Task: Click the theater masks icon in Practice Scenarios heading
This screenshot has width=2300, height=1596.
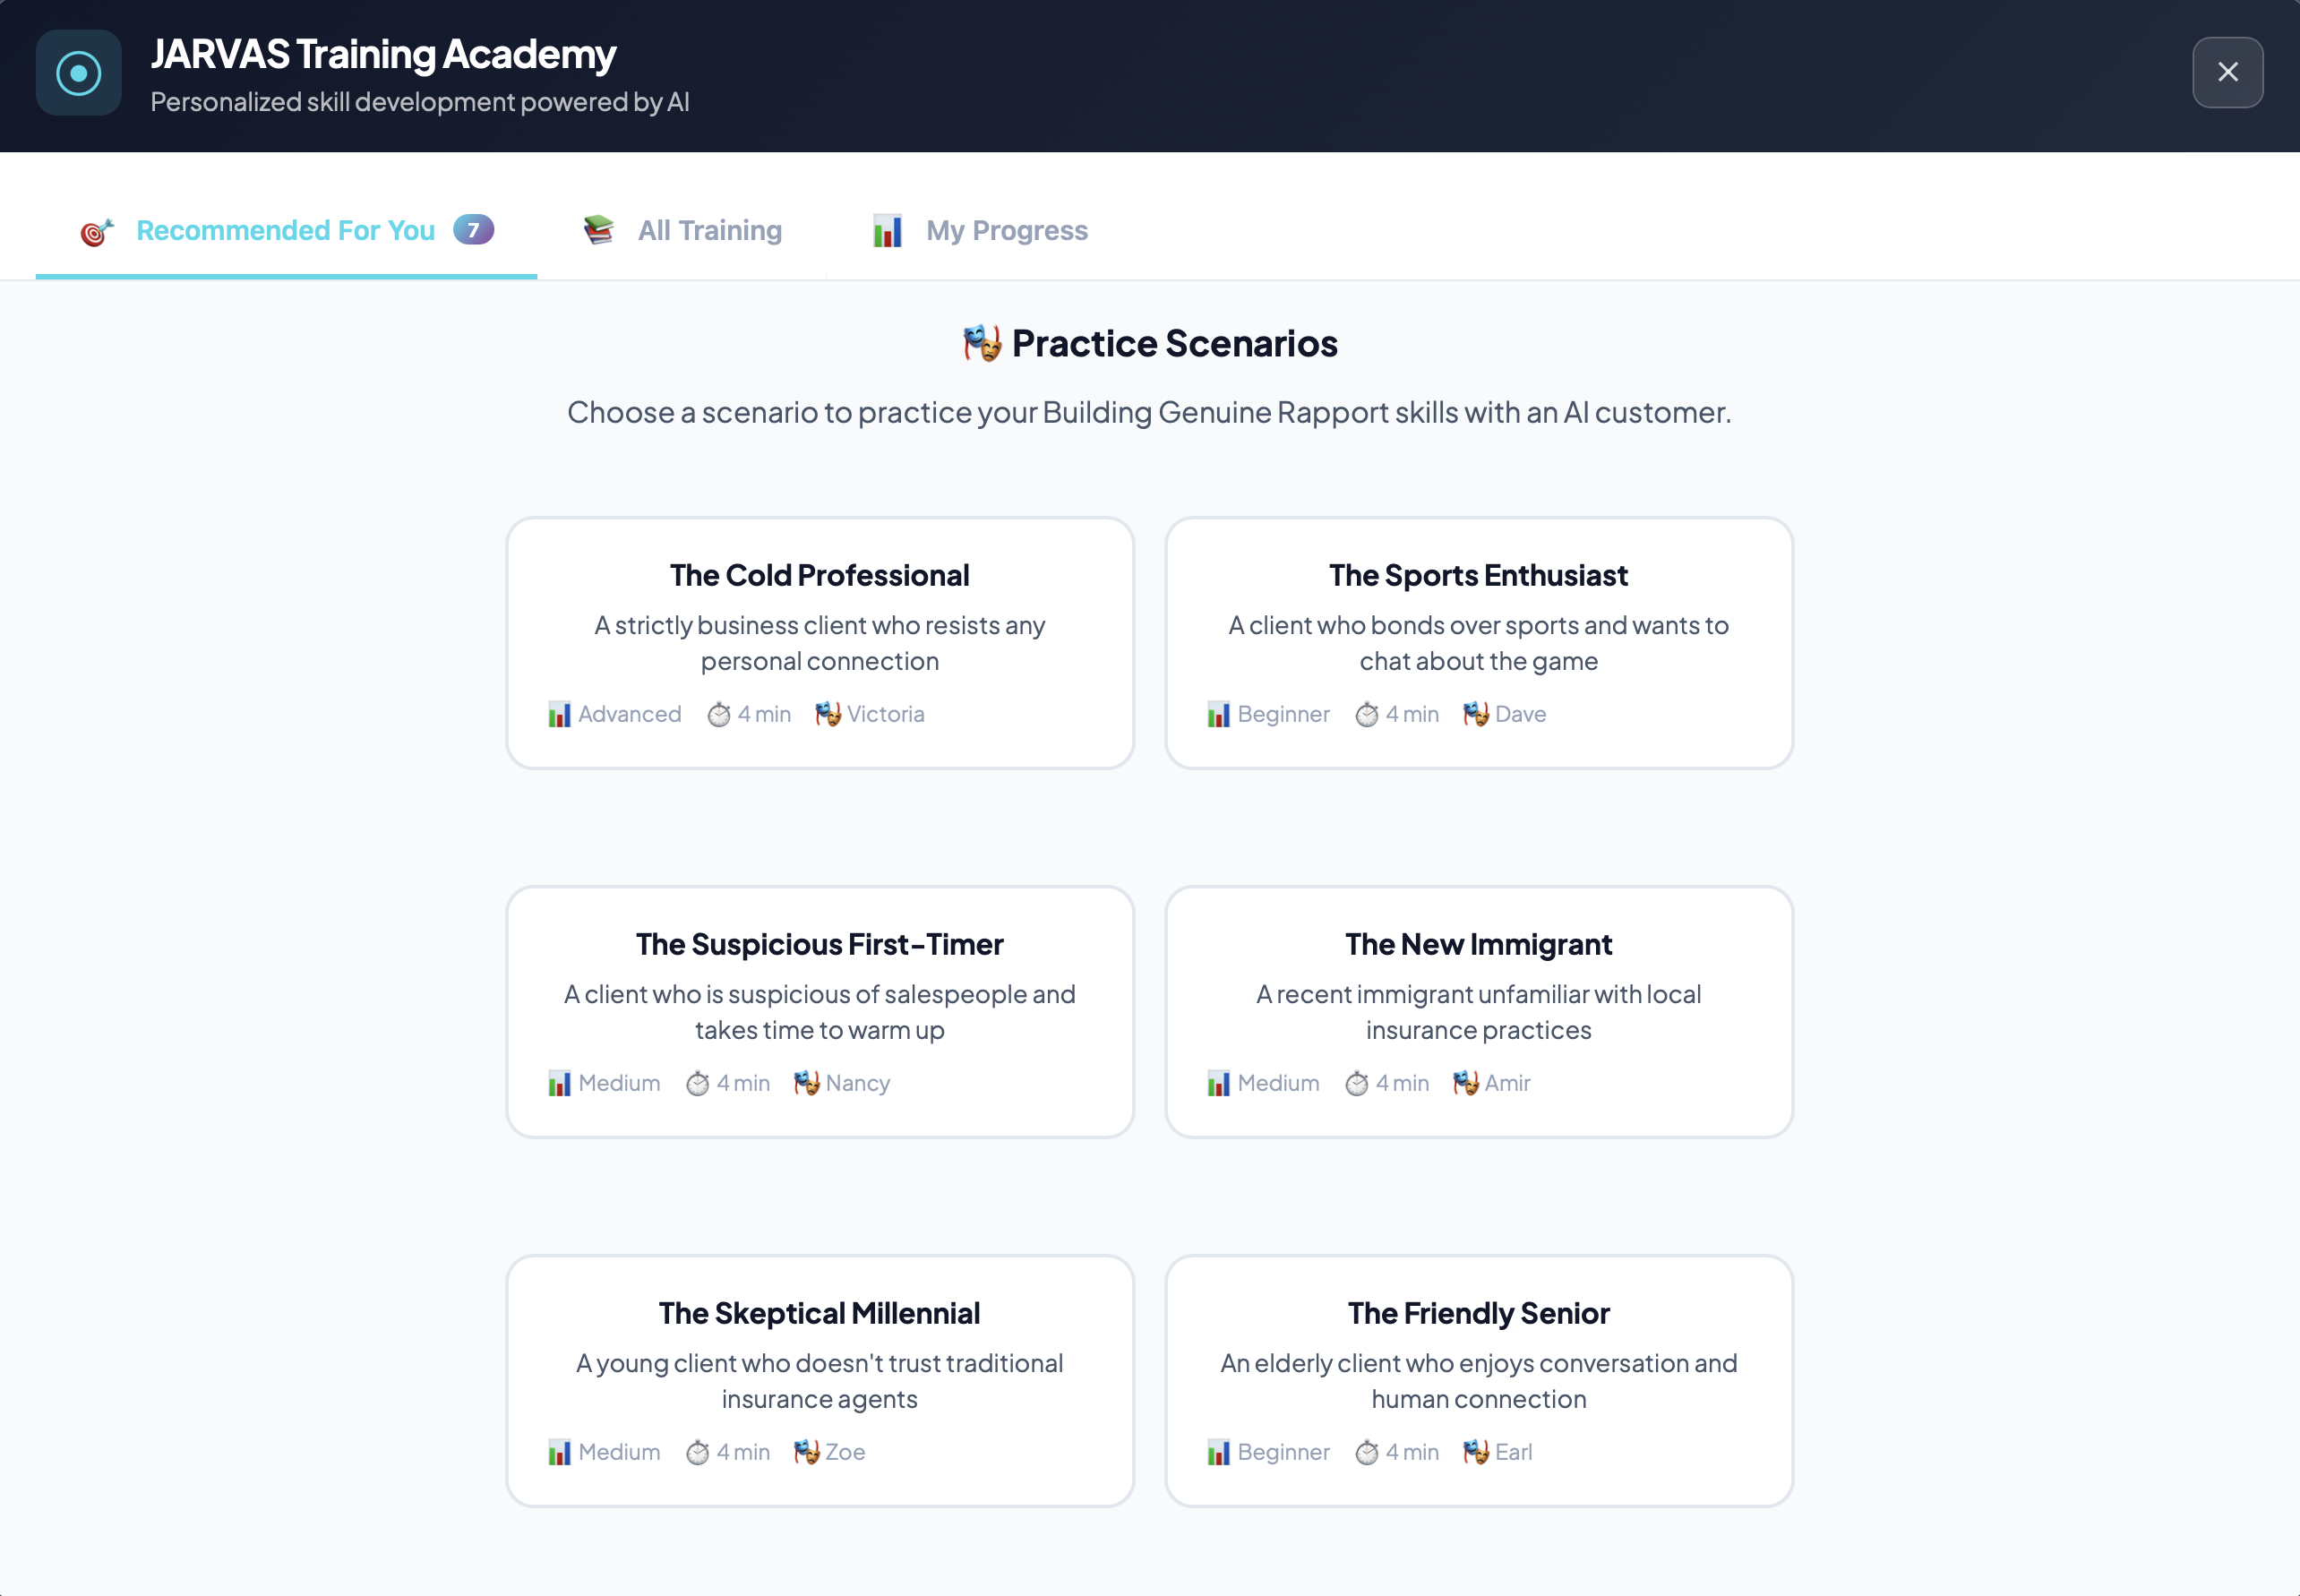Action: click(980, 342)
